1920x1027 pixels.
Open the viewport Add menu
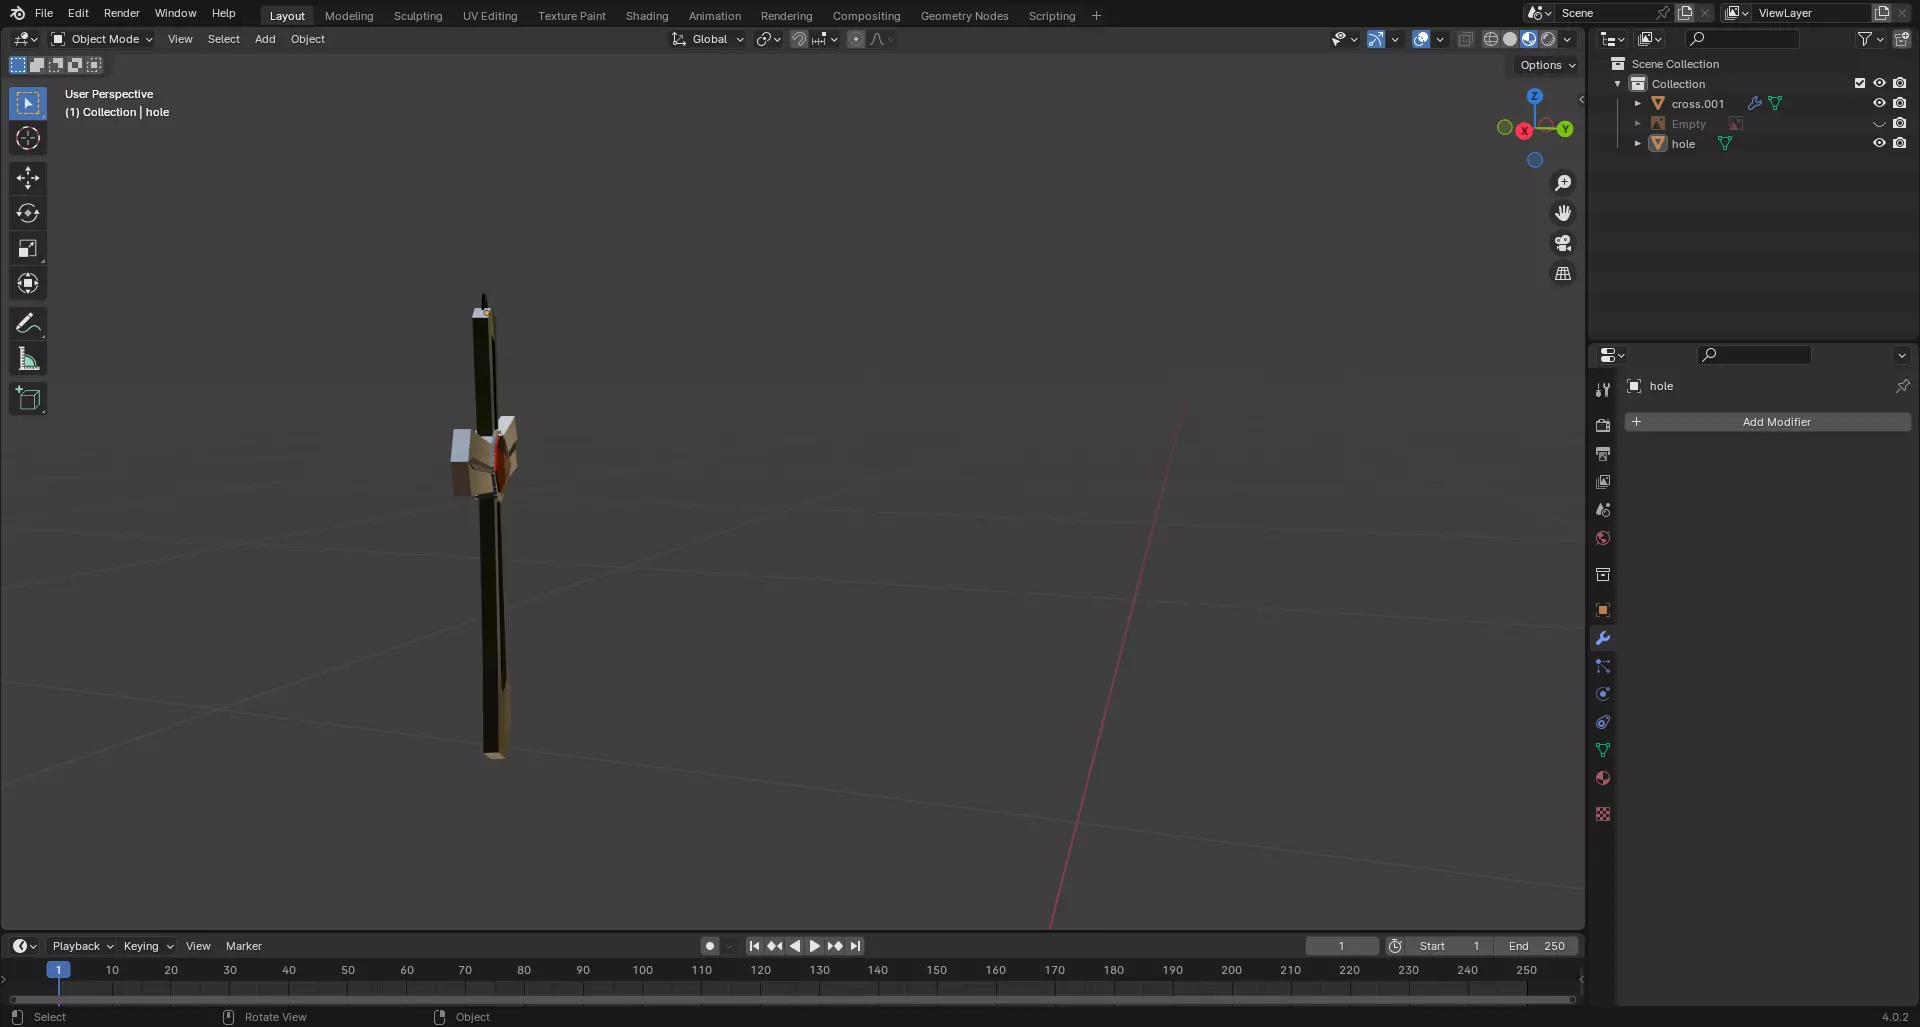coord(265,39)
